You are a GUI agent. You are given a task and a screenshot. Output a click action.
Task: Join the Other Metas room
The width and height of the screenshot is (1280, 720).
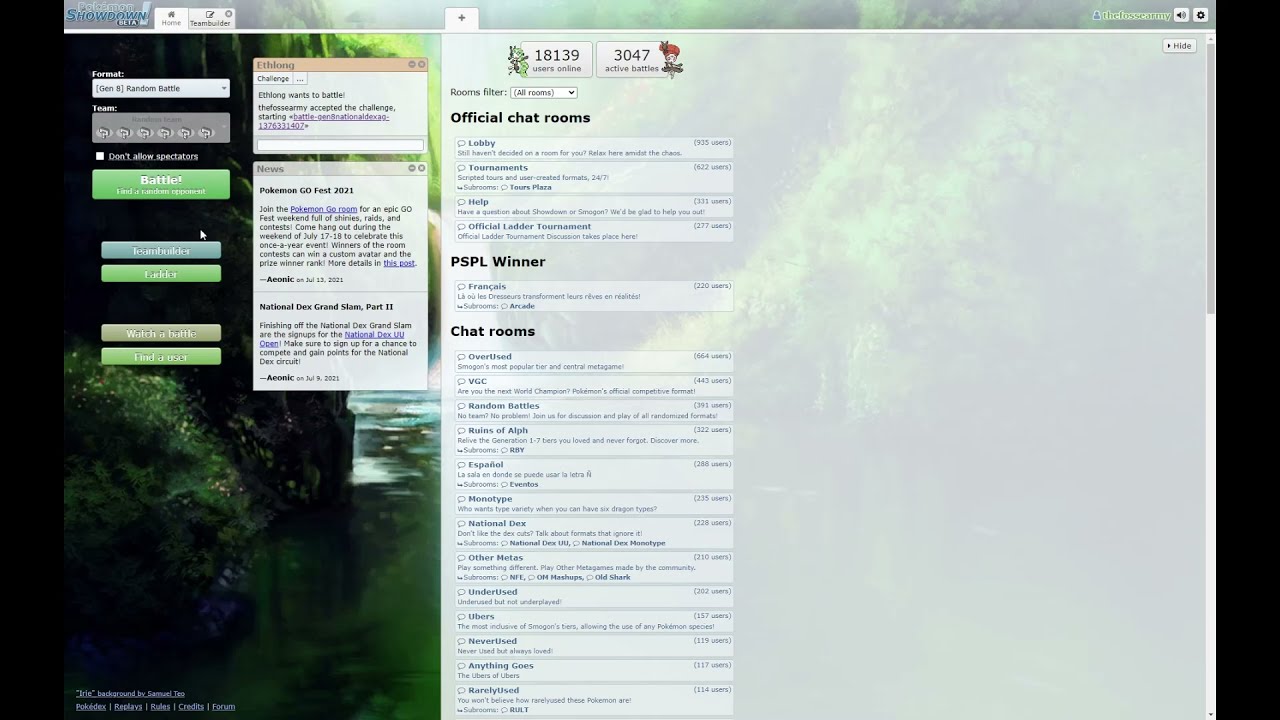click(593, 567)
